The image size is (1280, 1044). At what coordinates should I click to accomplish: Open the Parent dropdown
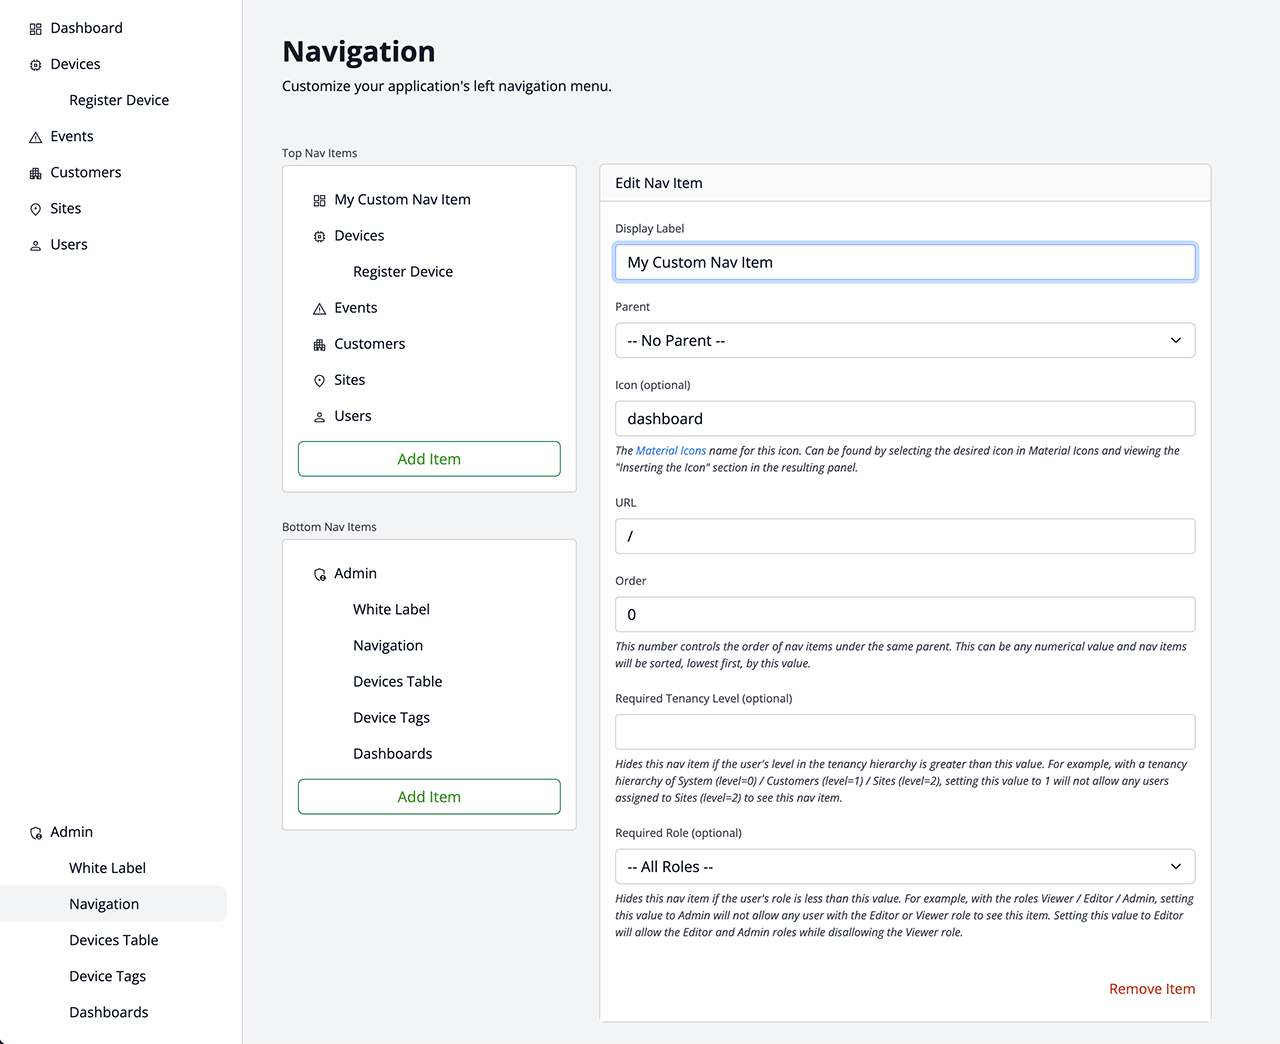904,340
